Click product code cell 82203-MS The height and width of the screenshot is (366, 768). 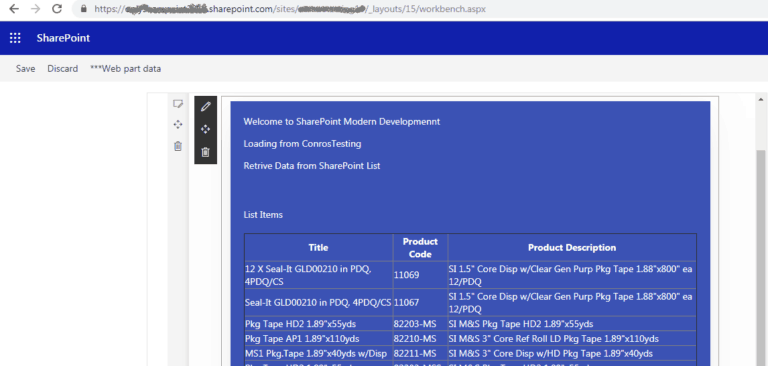pos(420,324)
